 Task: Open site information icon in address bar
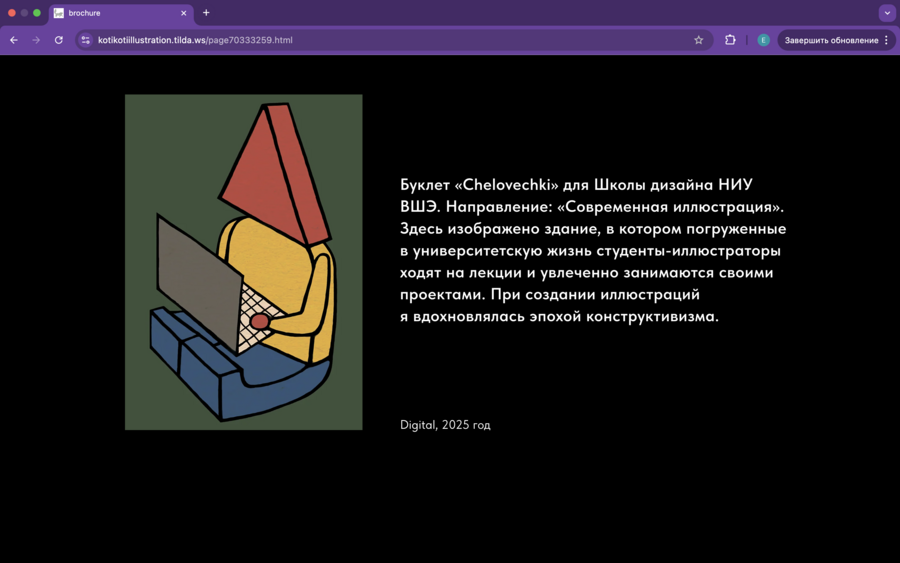[x=86, y=40]
